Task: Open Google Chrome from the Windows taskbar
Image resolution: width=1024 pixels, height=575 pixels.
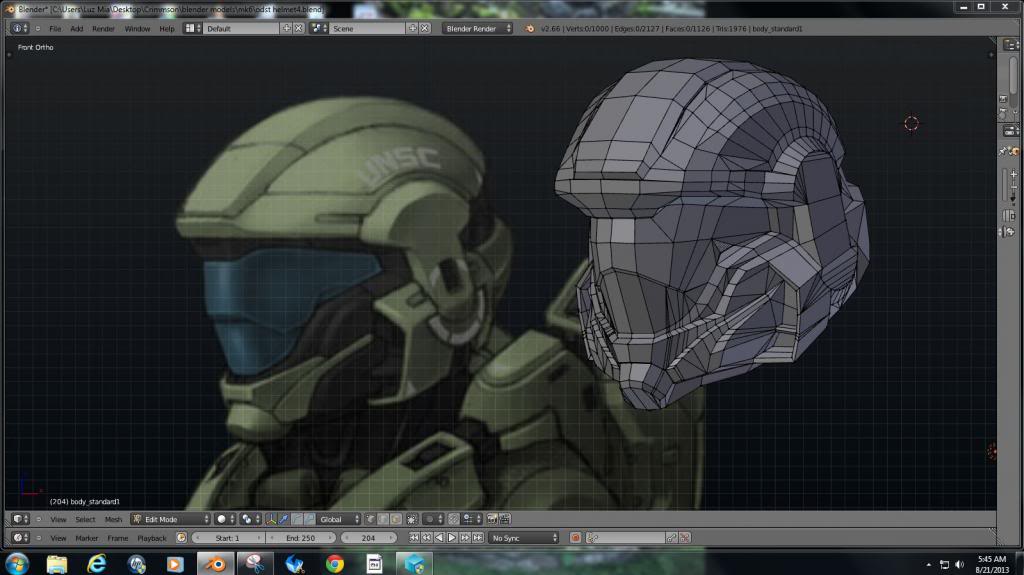Action: [335, 564]
